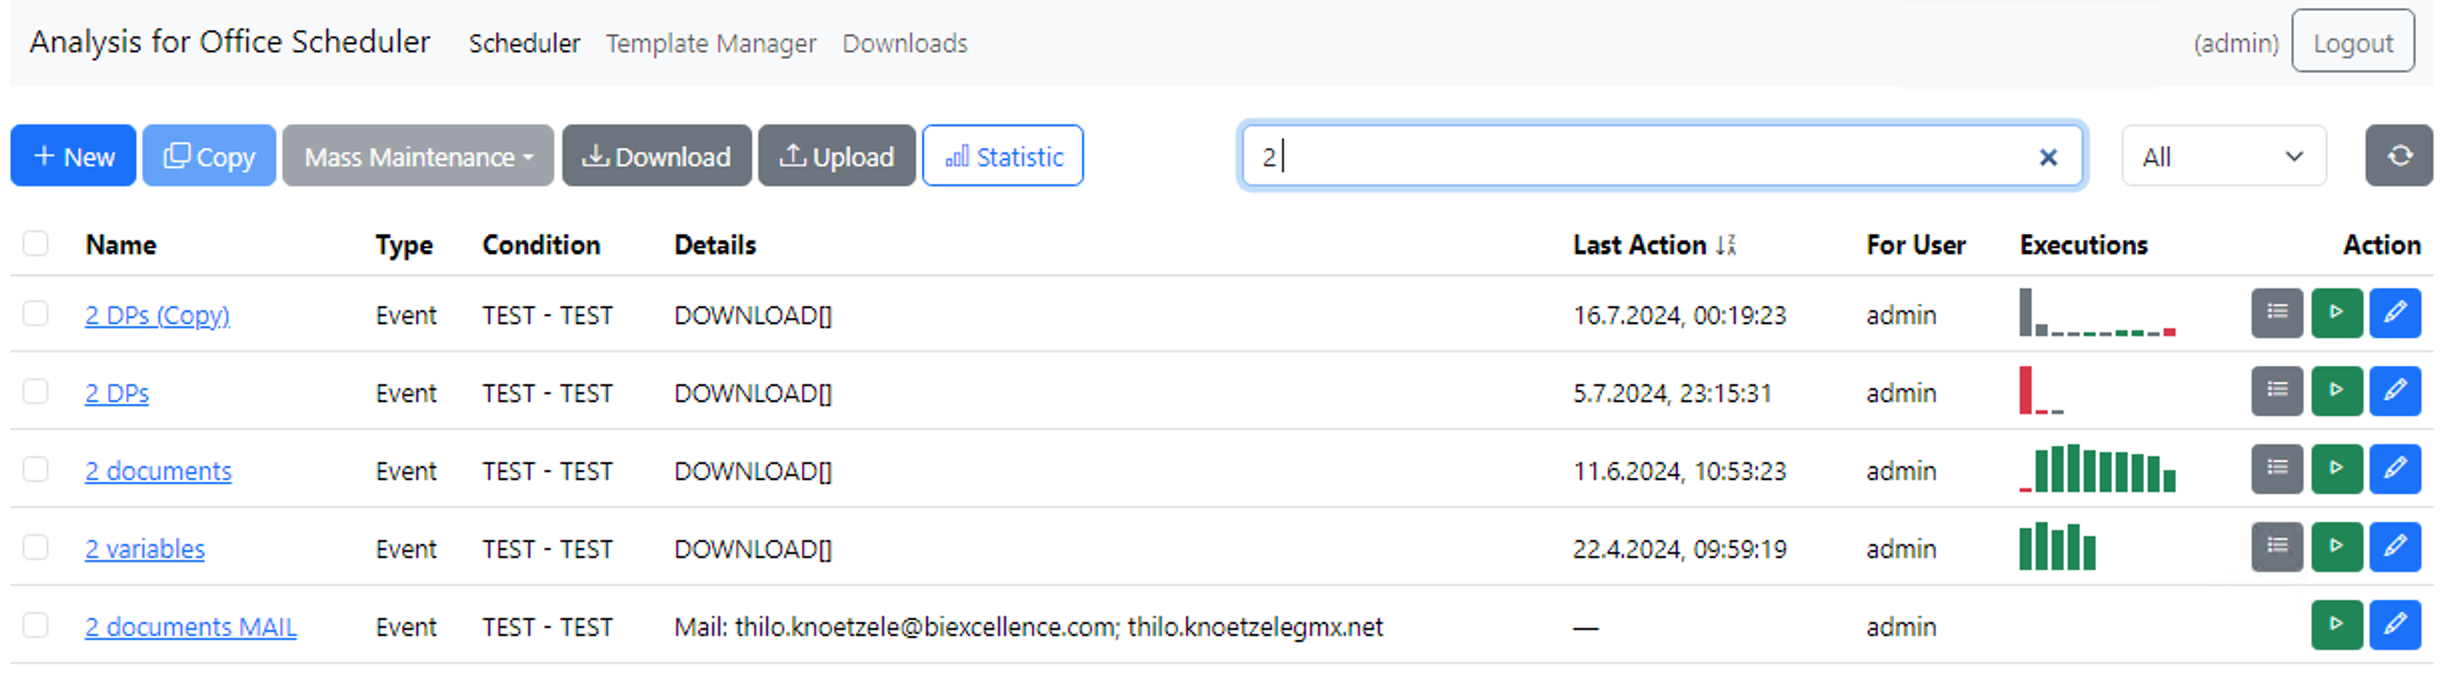Select the 2 variables row checkbox
This screenshot has width=2442, height=690.
coord(36,547)
